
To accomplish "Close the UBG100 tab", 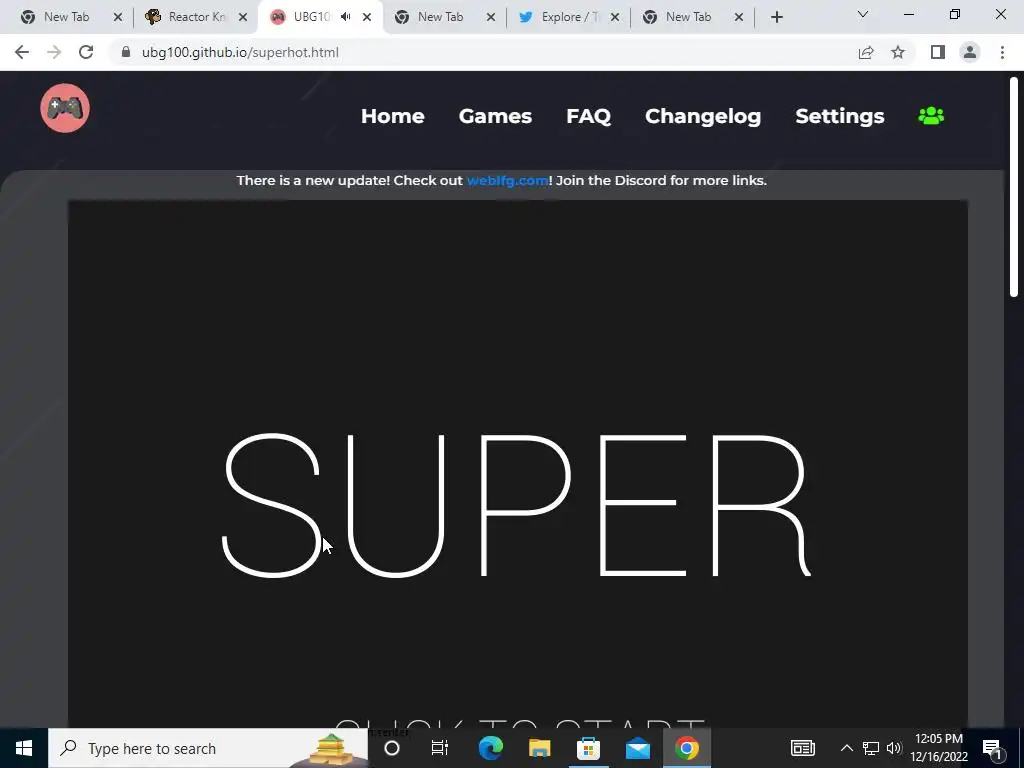I will 367,17.
